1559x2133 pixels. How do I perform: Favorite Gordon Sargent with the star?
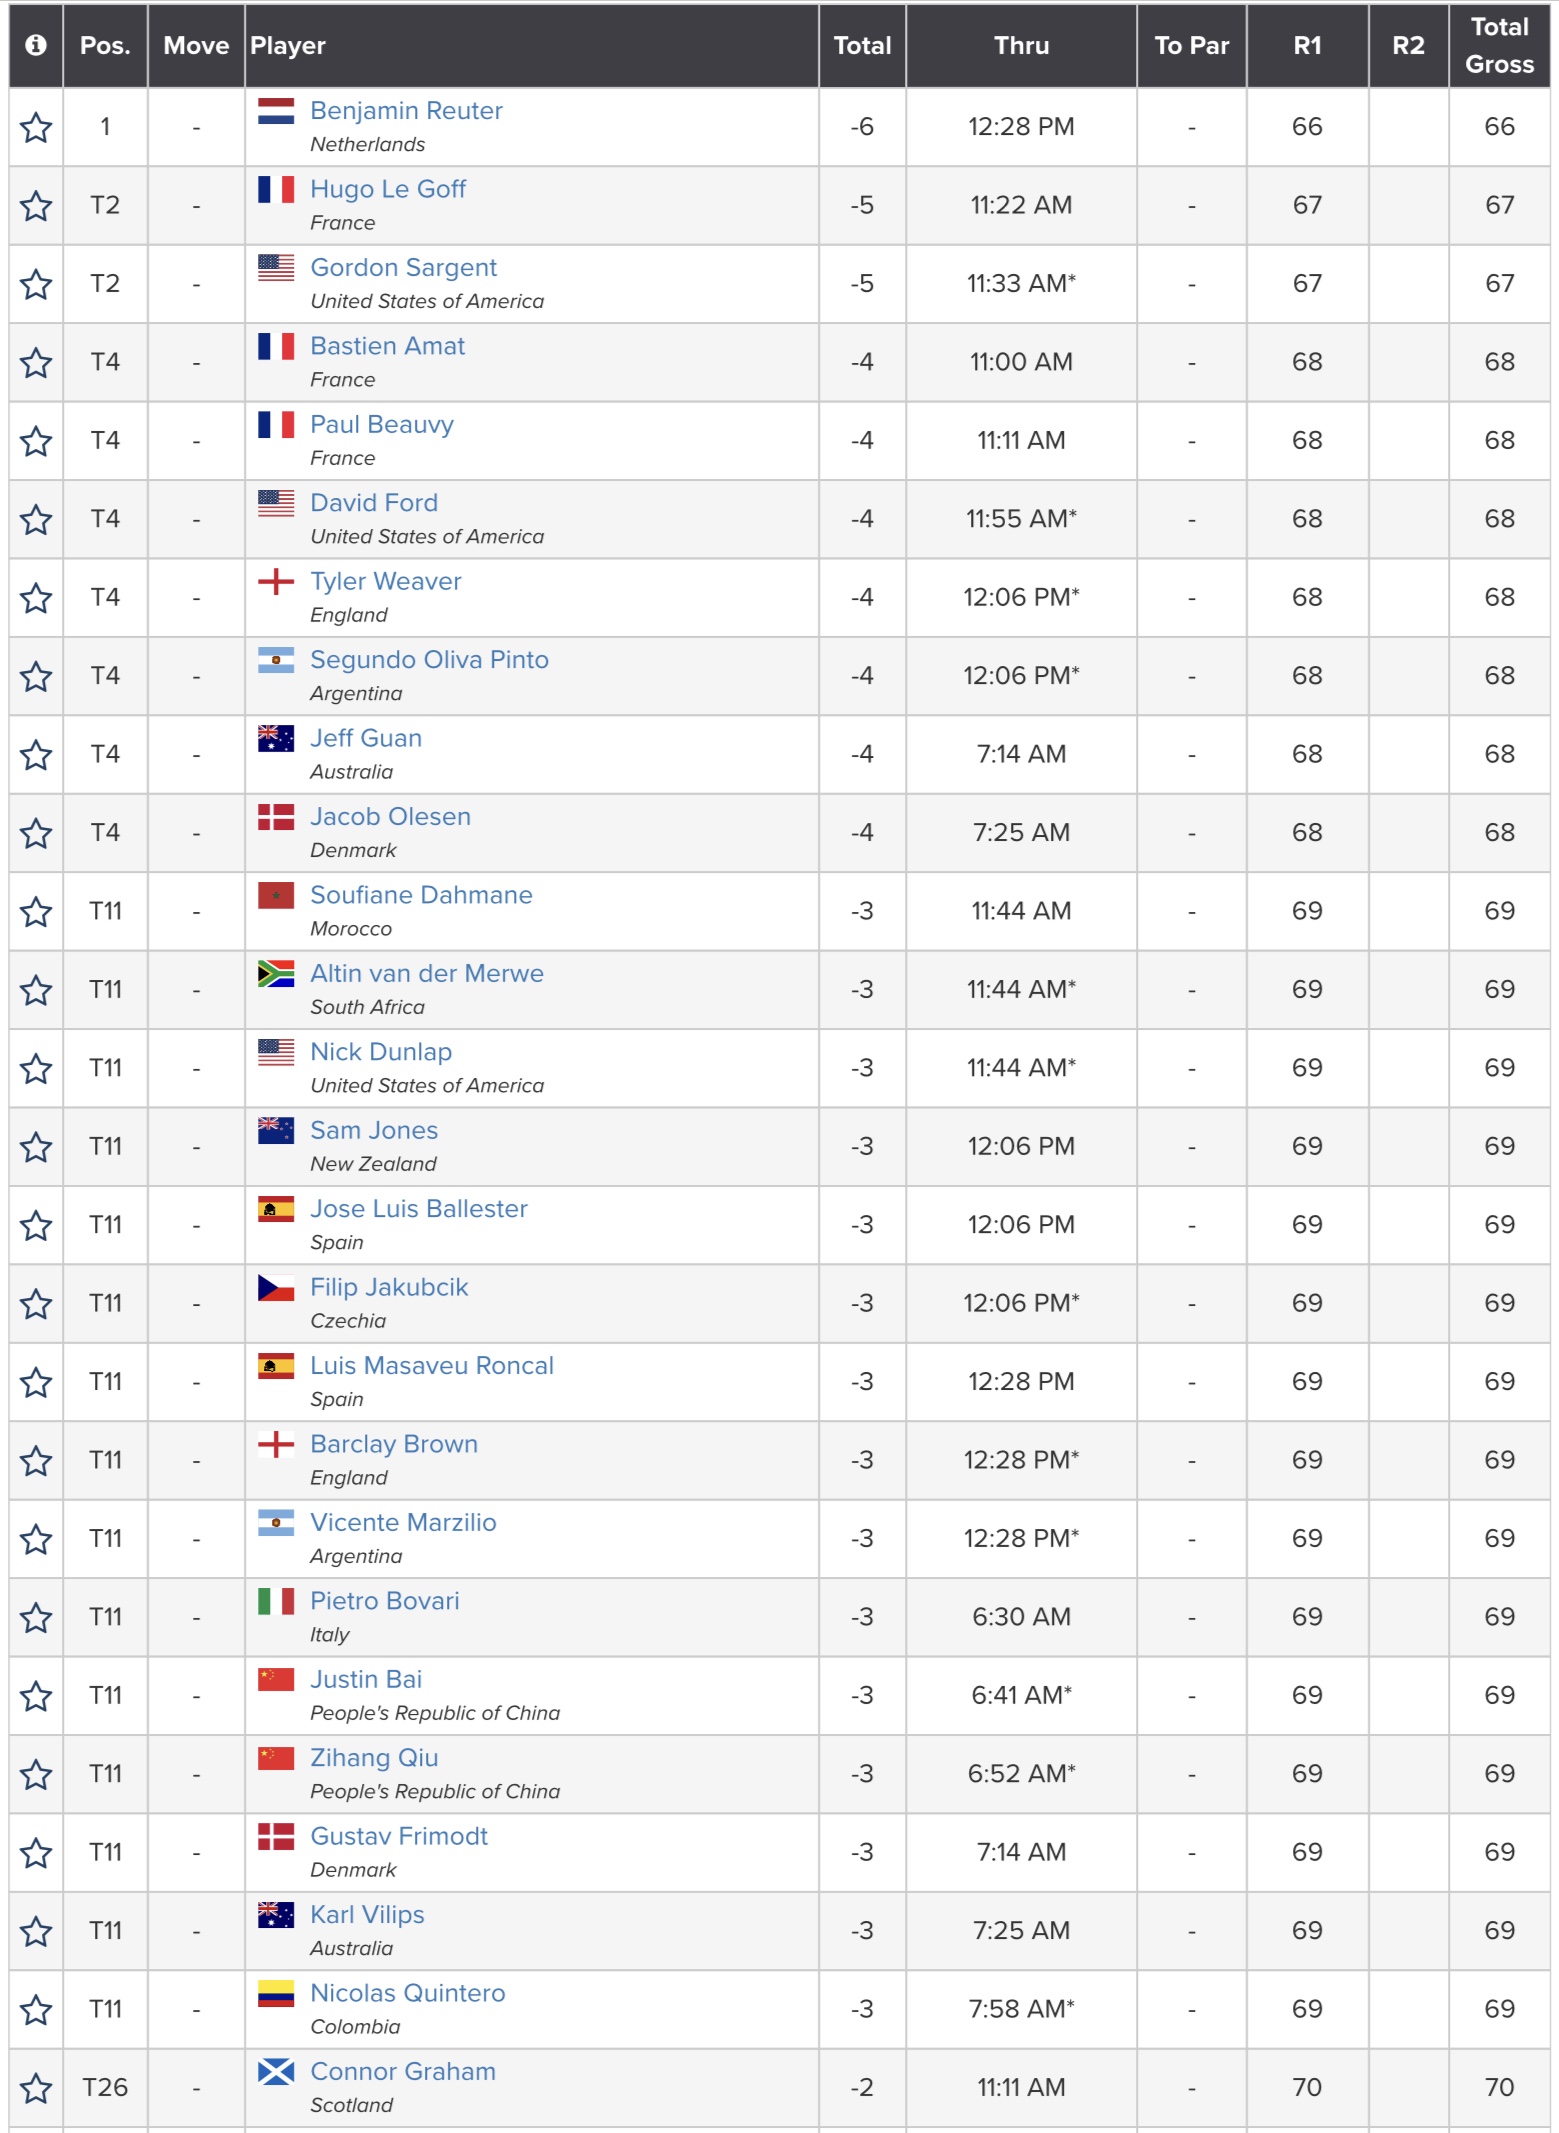click(x=36, y=284)
